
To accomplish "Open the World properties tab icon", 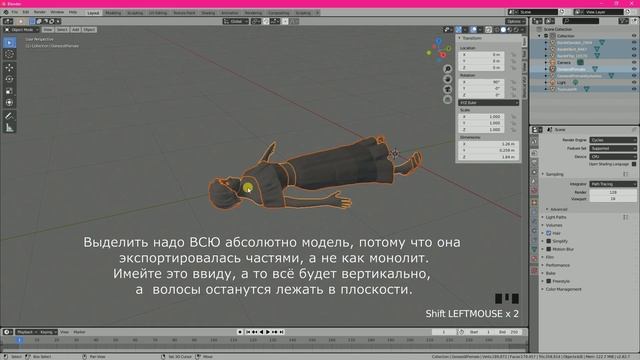I will (534, 191).
